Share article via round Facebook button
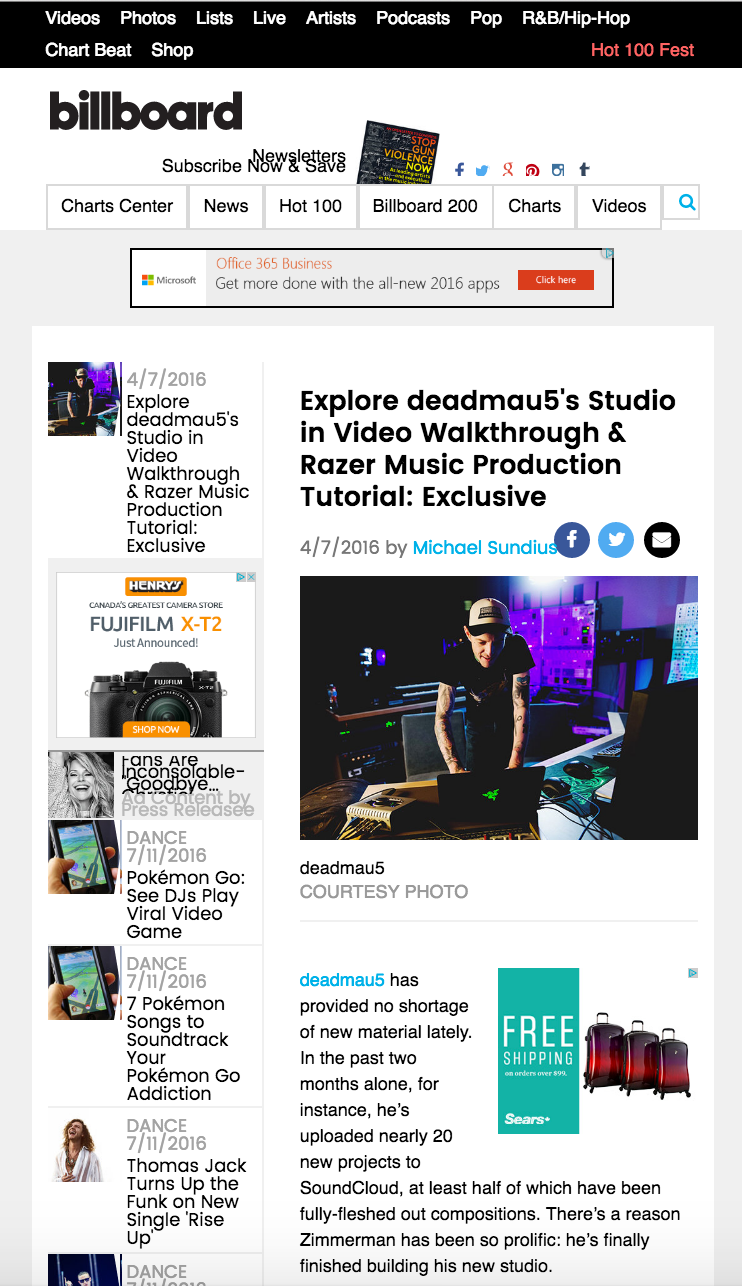This screenshot has height=1286, width=742. pyautogui.click(x=572, y=539)
